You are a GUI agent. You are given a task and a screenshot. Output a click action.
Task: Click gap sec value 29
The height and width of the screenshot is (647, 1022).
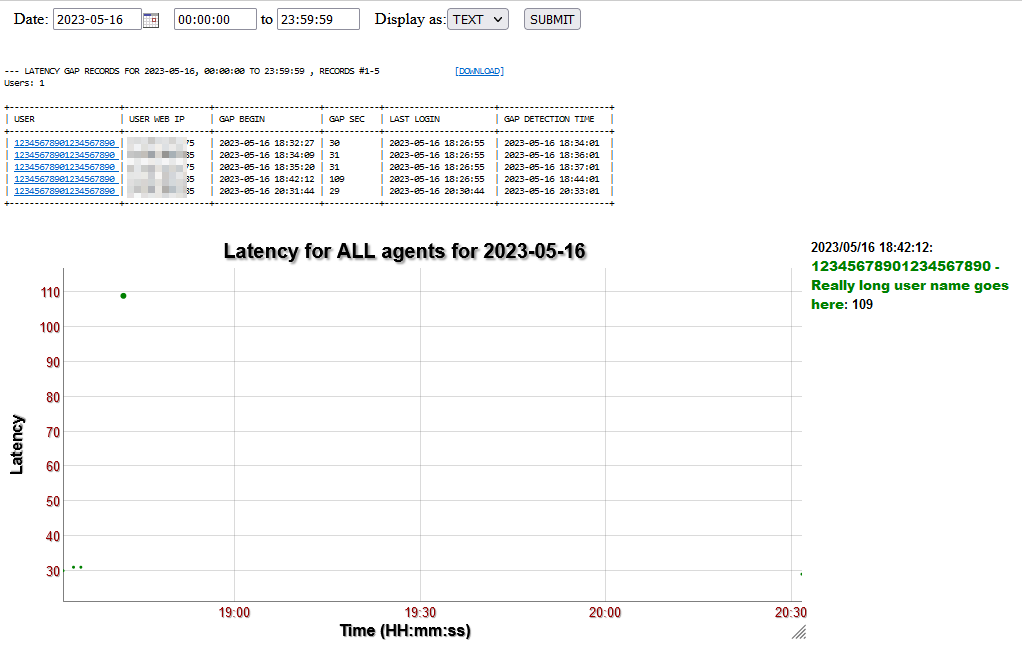(x=334, y=191)
